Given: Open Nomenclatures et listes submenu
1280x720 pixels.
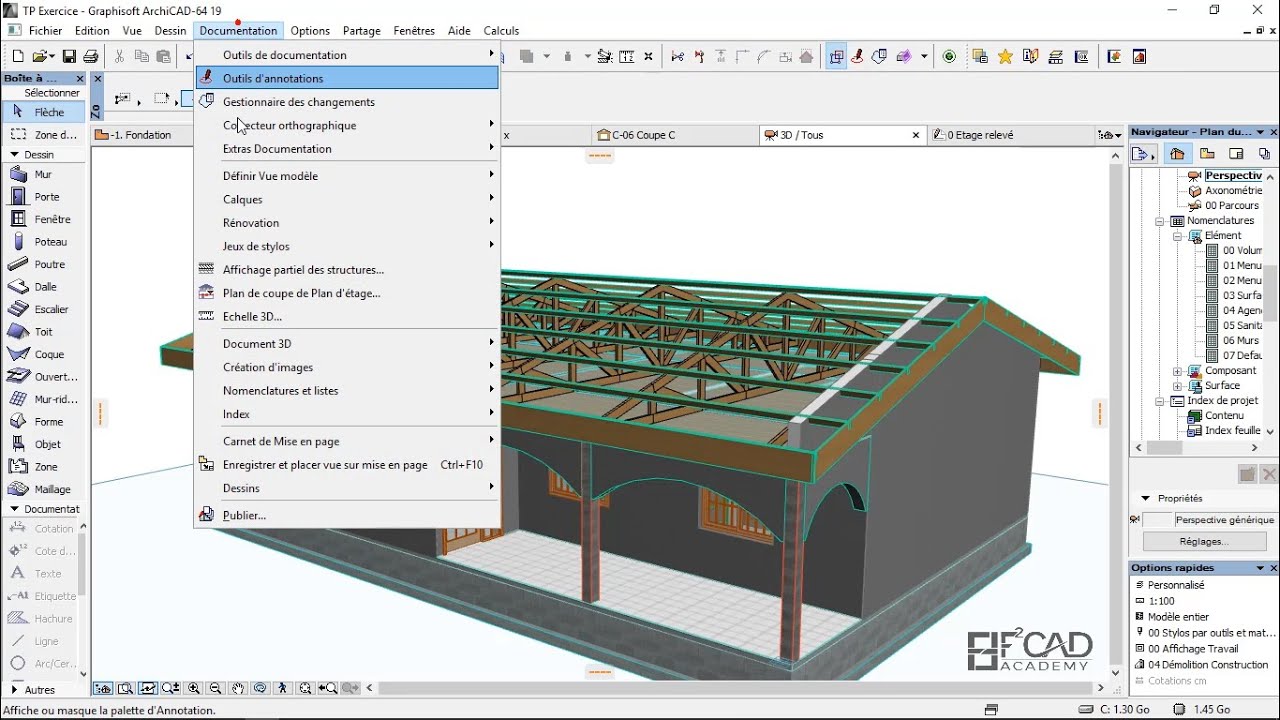Looking at the screenshot, I should pyautogui.click(x=347, y=391).
